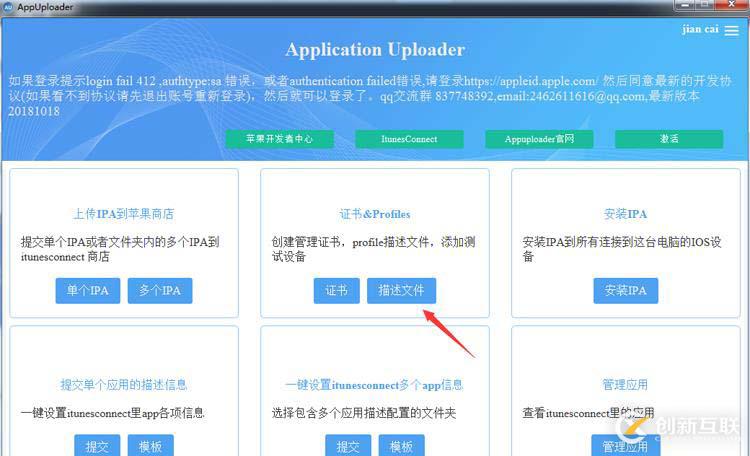The width and height of the screenshot is (750, 456).
Task: Select the 上传IPA到苹果商店 heading link
Action: click(x=123, y=214)
